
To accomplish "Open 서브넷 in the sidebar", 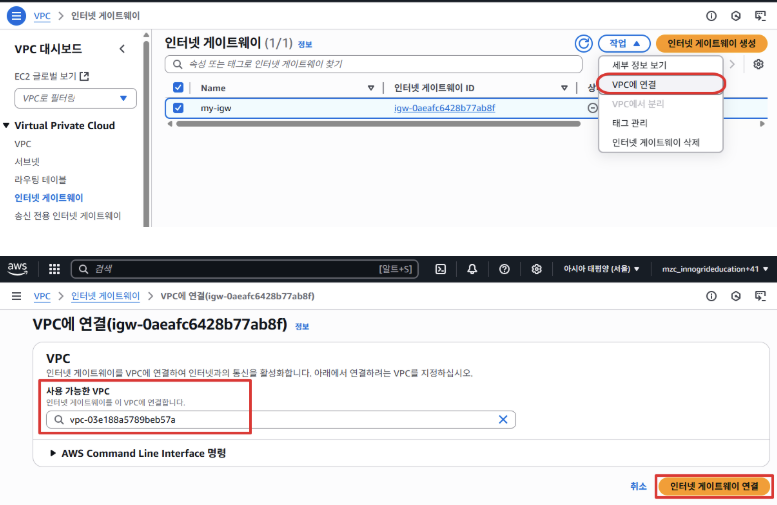I will [x=27, y=162].
